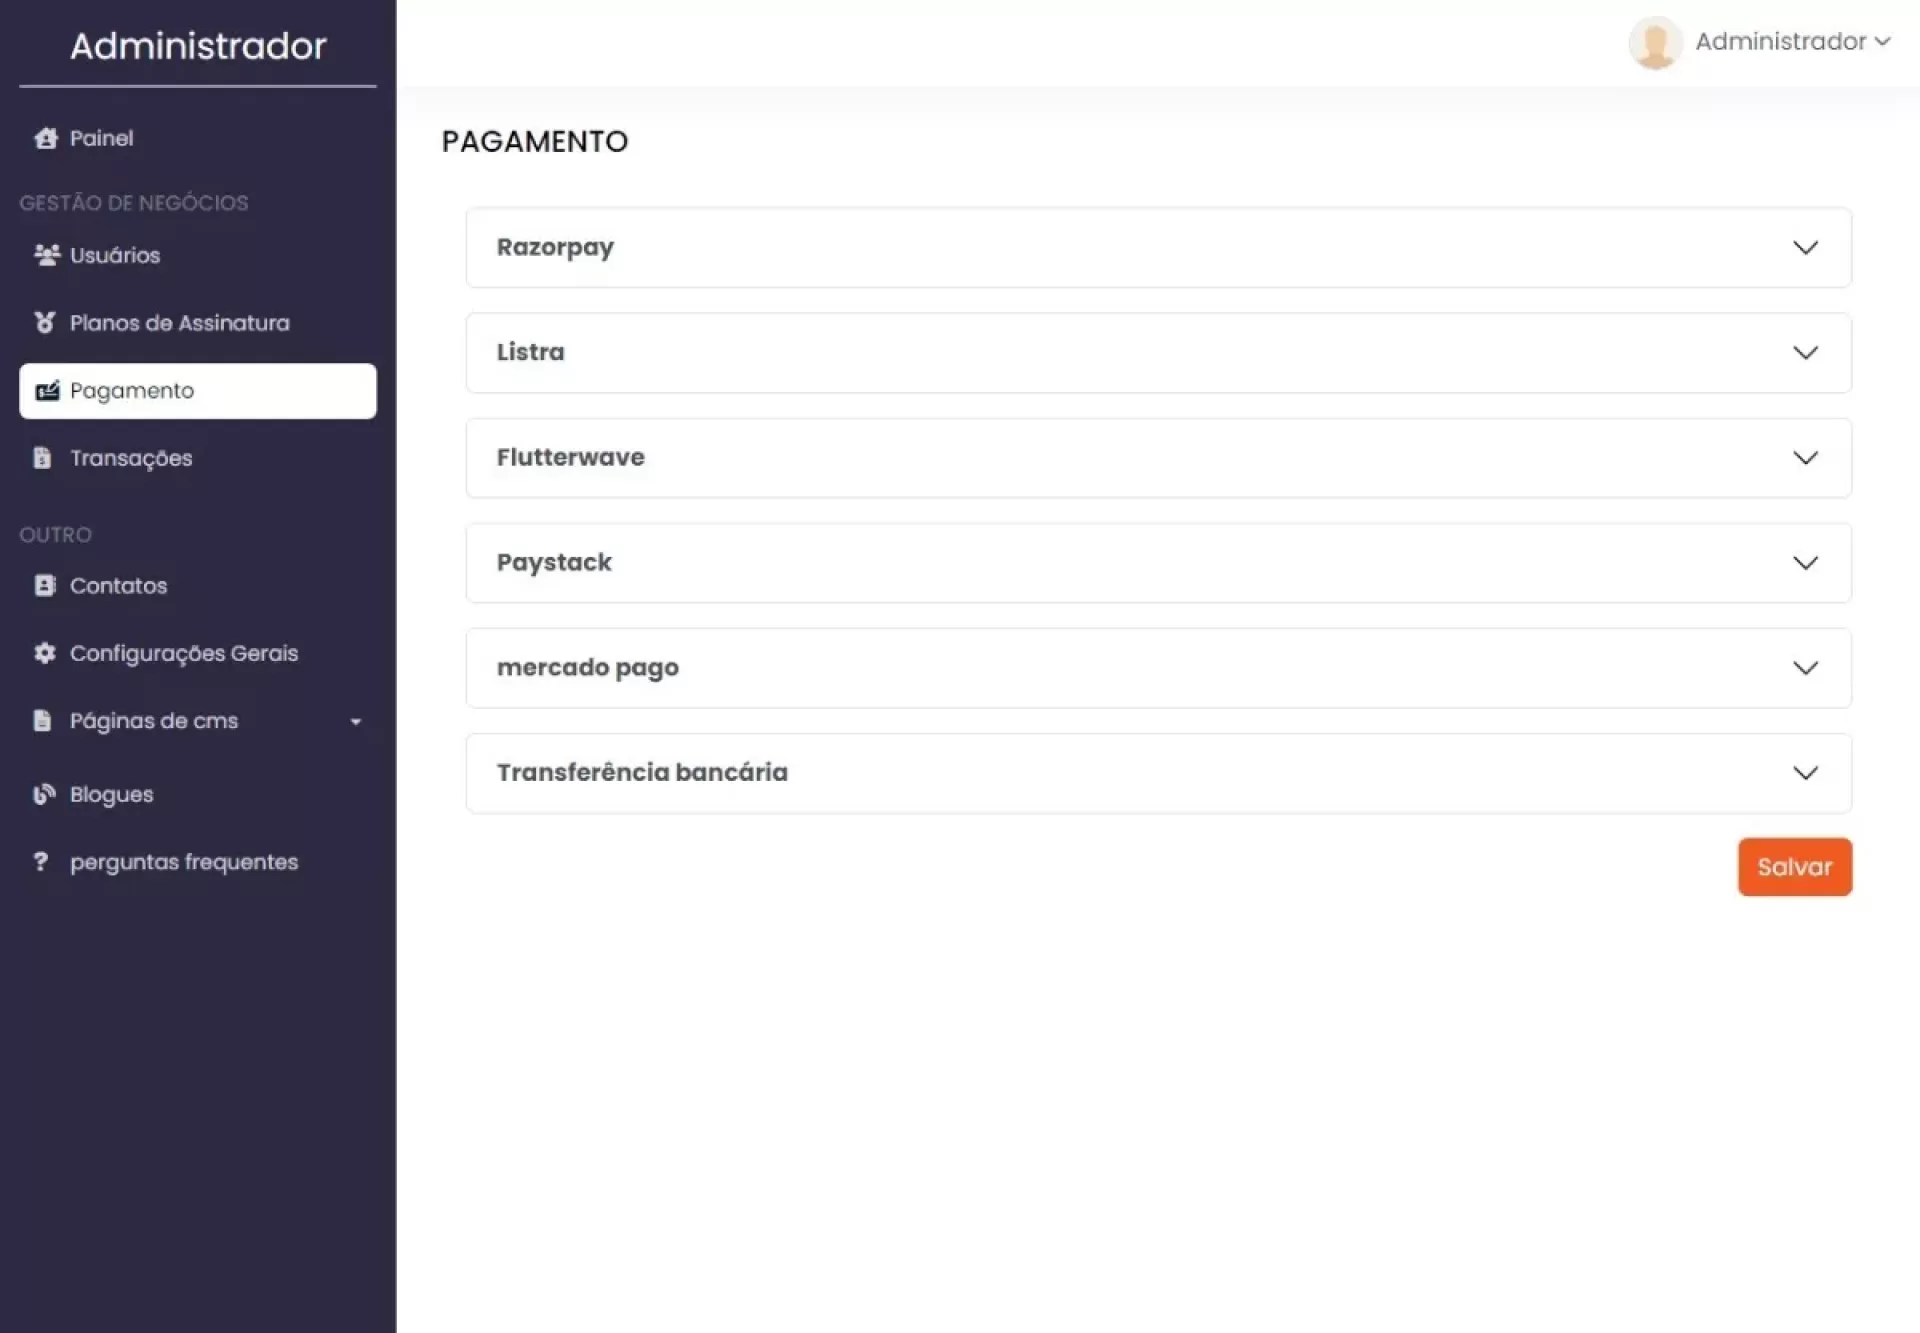Click the Painel home icon
The width and height of the screenshot is (1920, 1333).
(45, 138)
